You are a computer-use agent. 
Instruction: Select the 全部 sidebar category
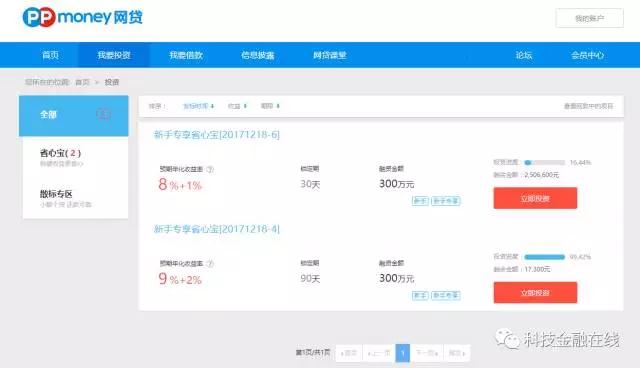click(73, 115)
